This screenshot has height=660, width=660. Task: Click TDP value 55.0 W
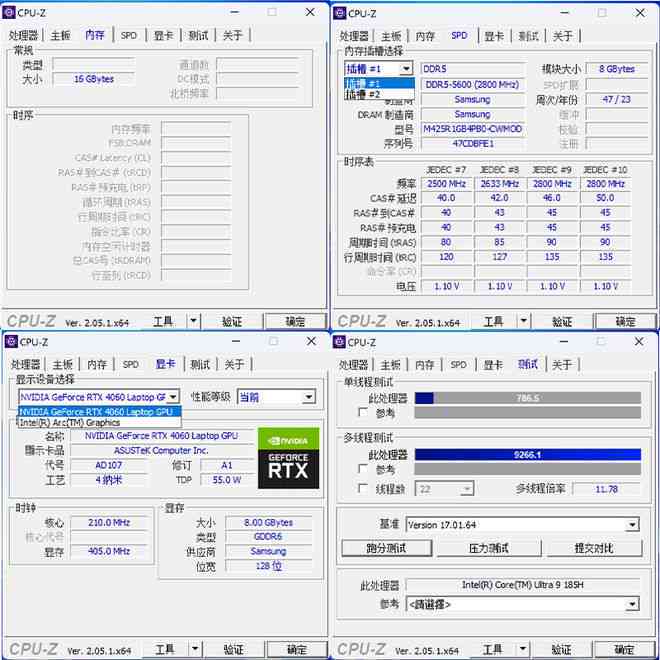227,480
